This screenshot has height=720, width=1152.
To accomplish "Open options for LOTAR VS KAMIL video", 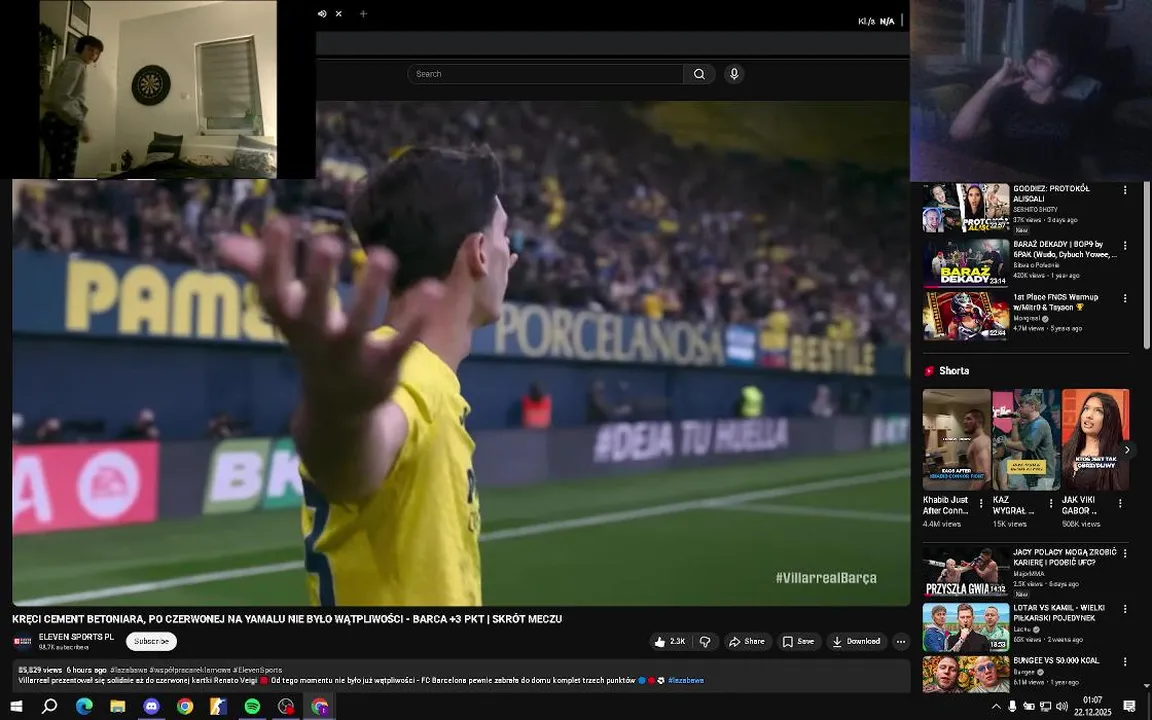I will point(1124,609).
